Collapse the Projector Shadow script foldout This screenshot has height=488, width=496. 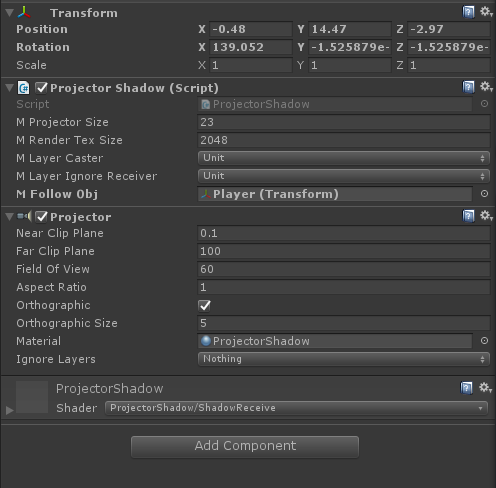[x=10, y=88]
